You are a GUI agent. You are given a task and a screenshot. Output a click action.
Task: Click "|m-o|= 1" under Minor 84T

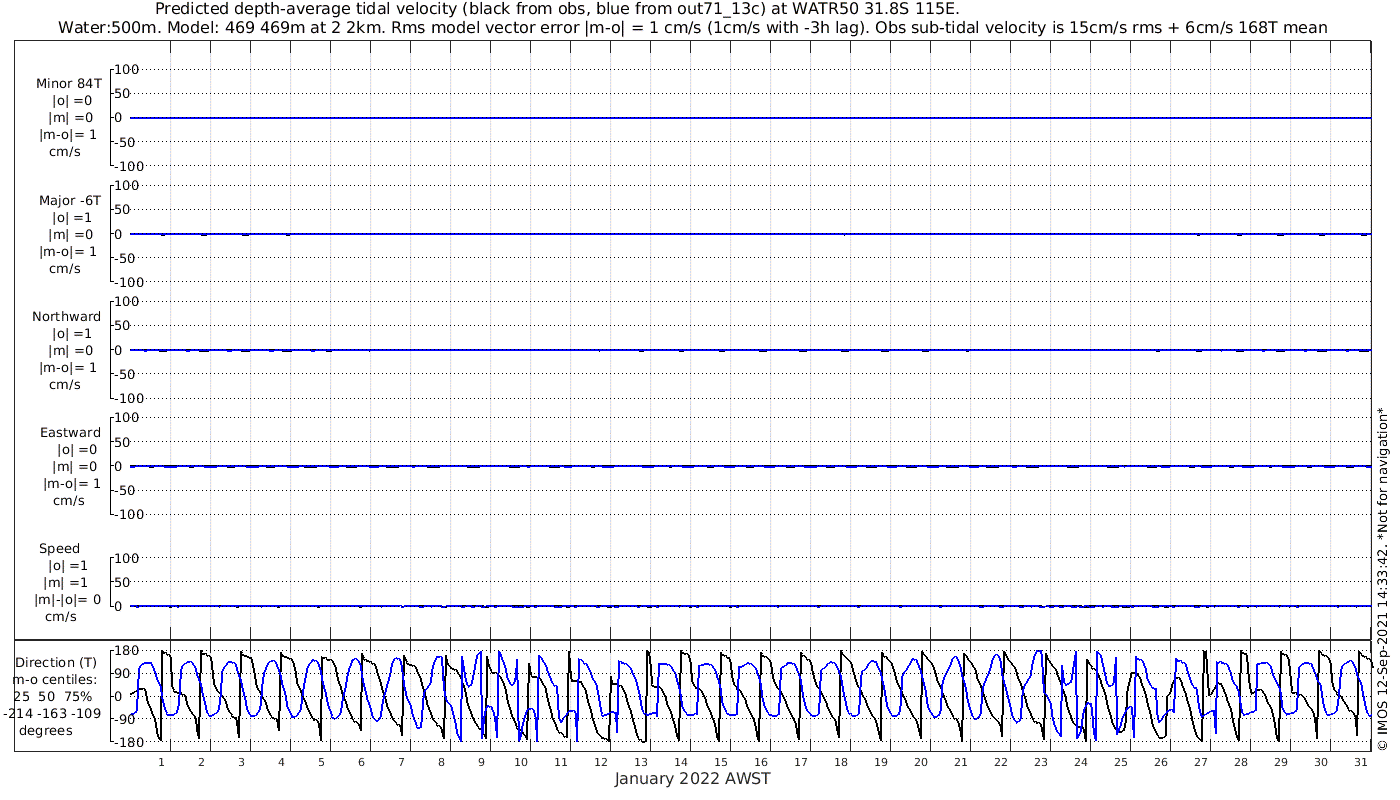coord(68,135)
